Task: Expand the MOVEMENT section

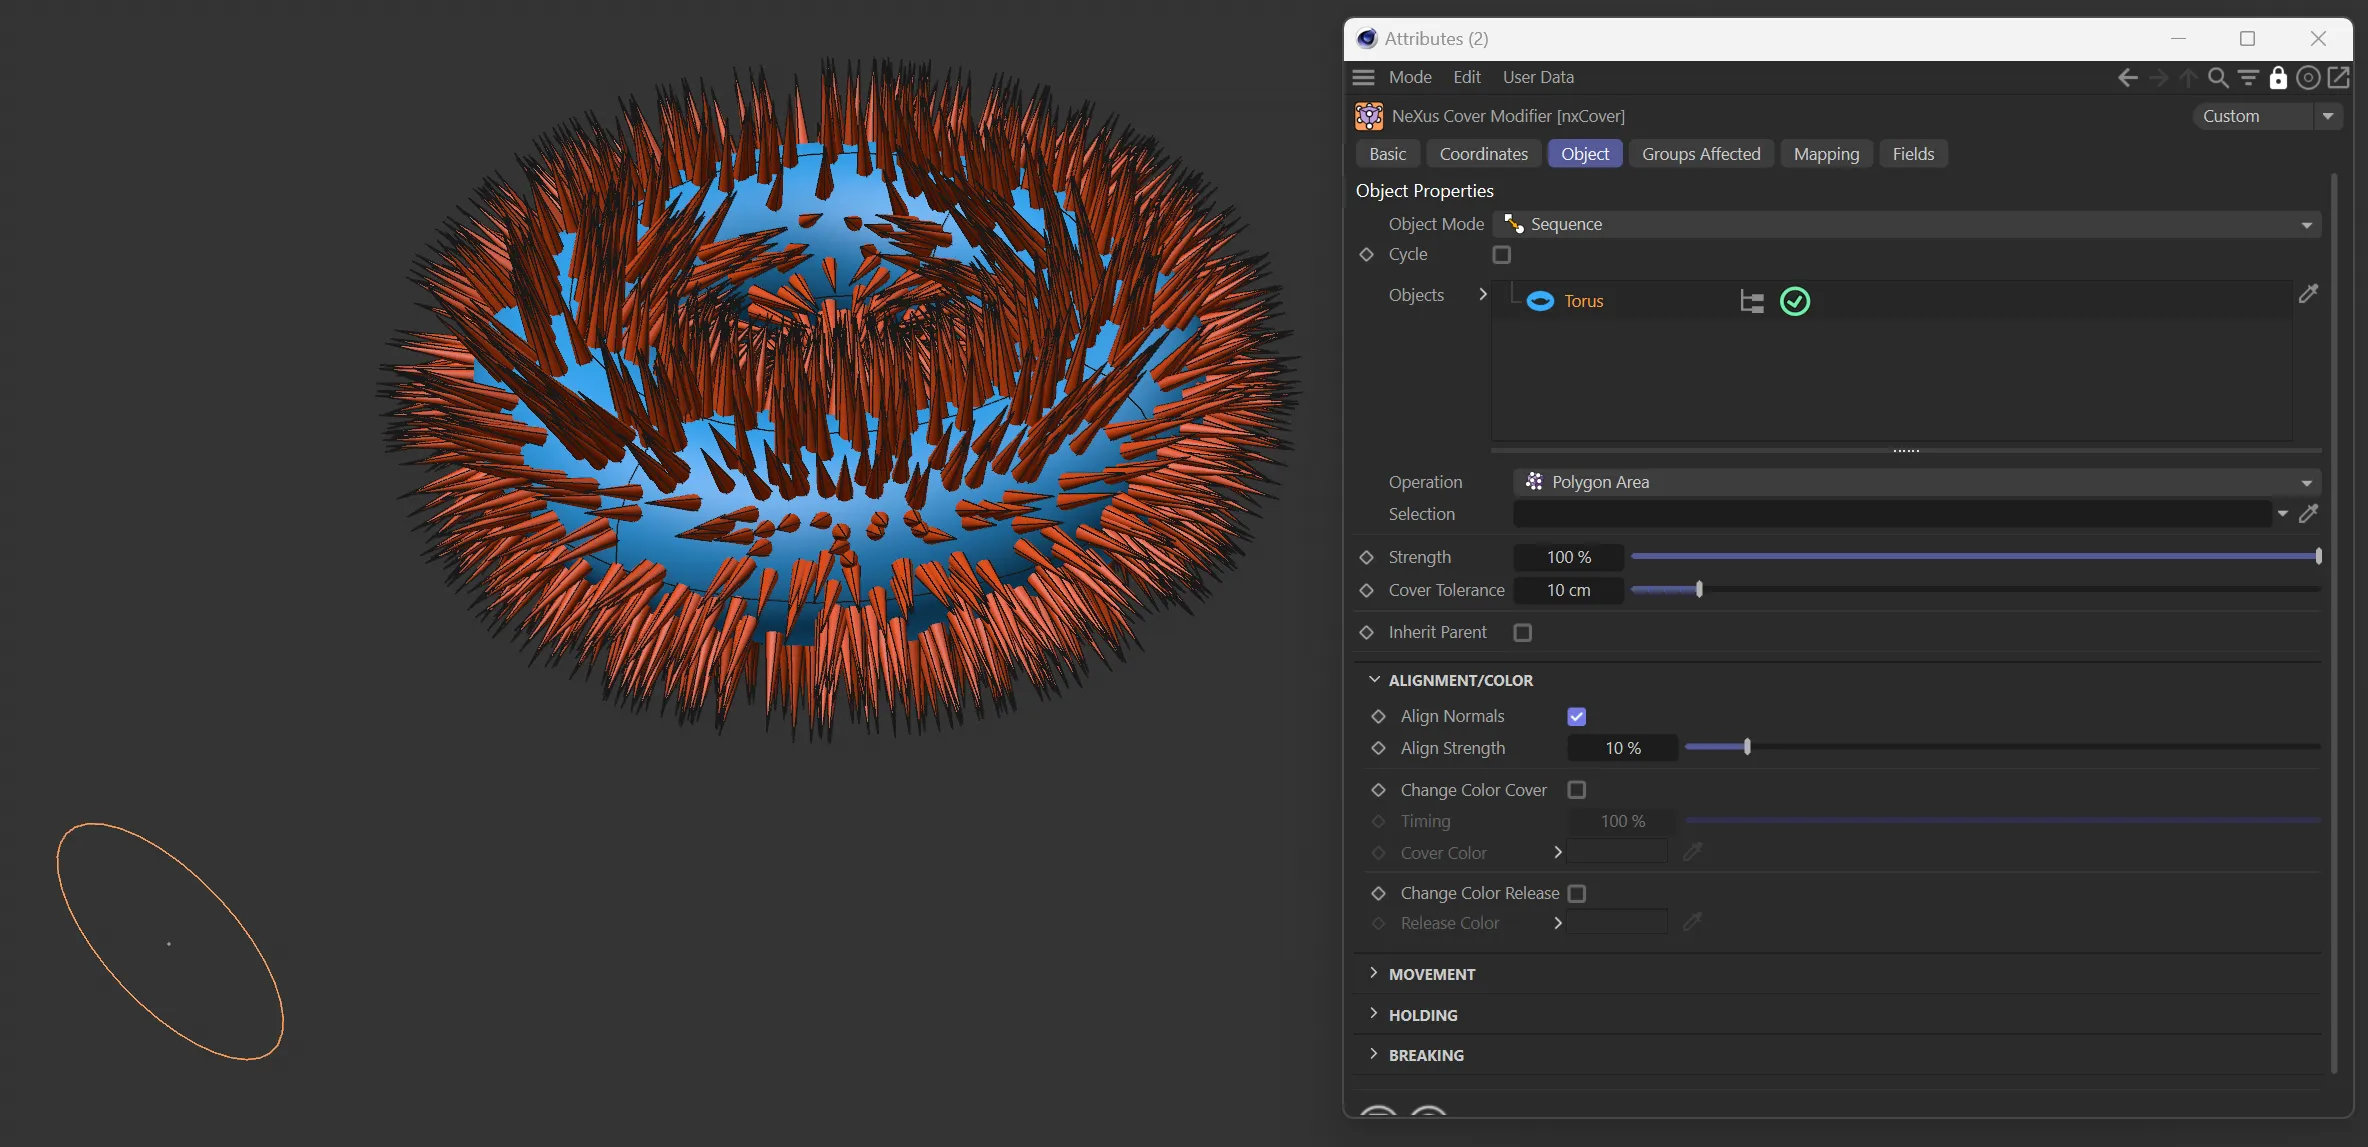Action: pos(1431,974)
